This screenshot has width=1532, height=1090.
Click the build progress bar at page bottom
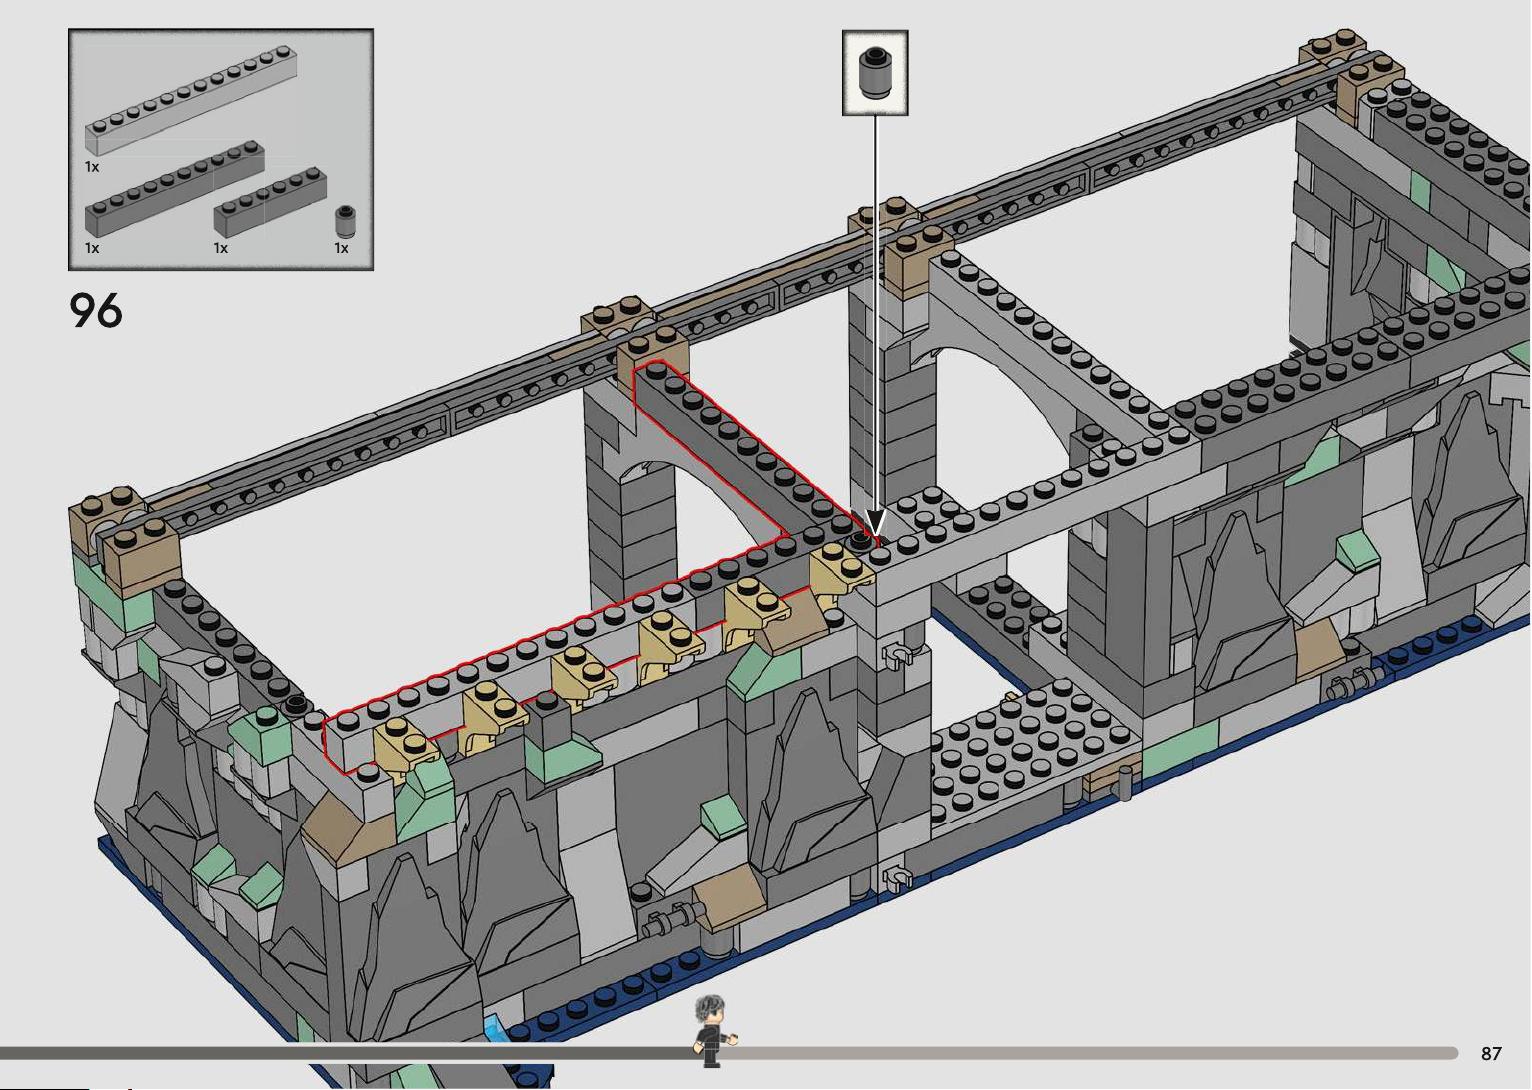pyautogui.click(x=729, y=1053)
